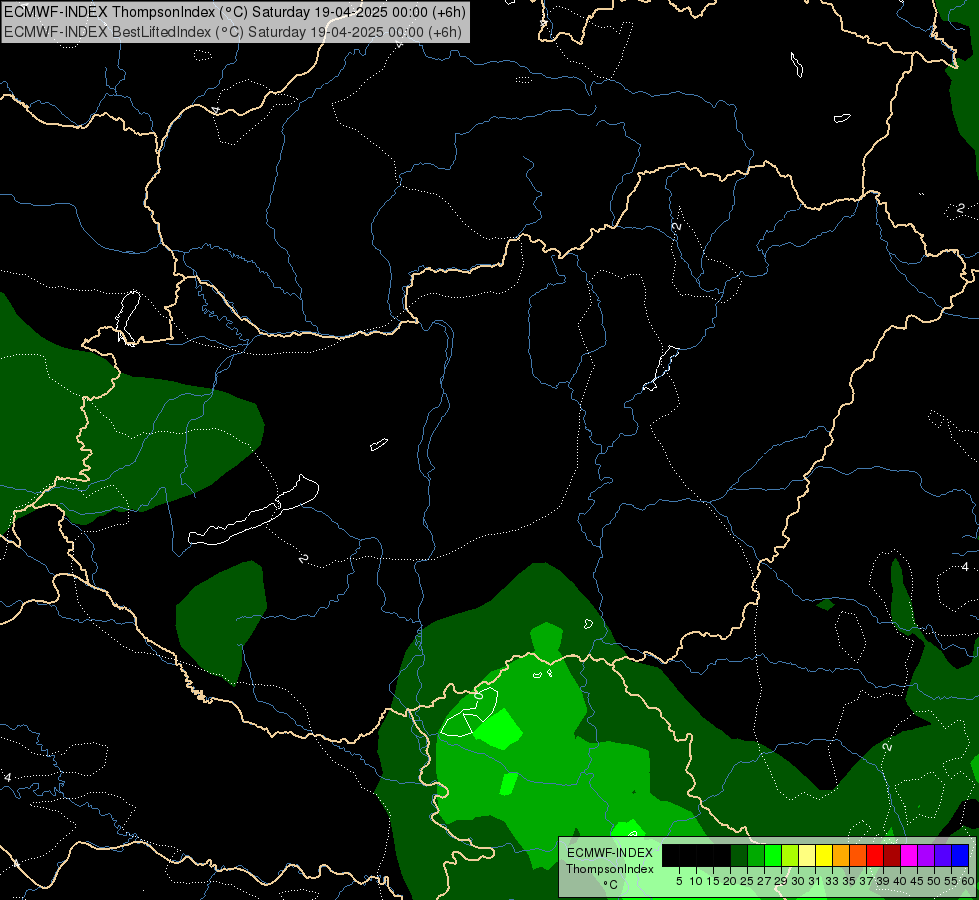This screenshot has height=900, width=979.
Task: Pick the orange 33–35 legend swatch
Action: (841, 856)
